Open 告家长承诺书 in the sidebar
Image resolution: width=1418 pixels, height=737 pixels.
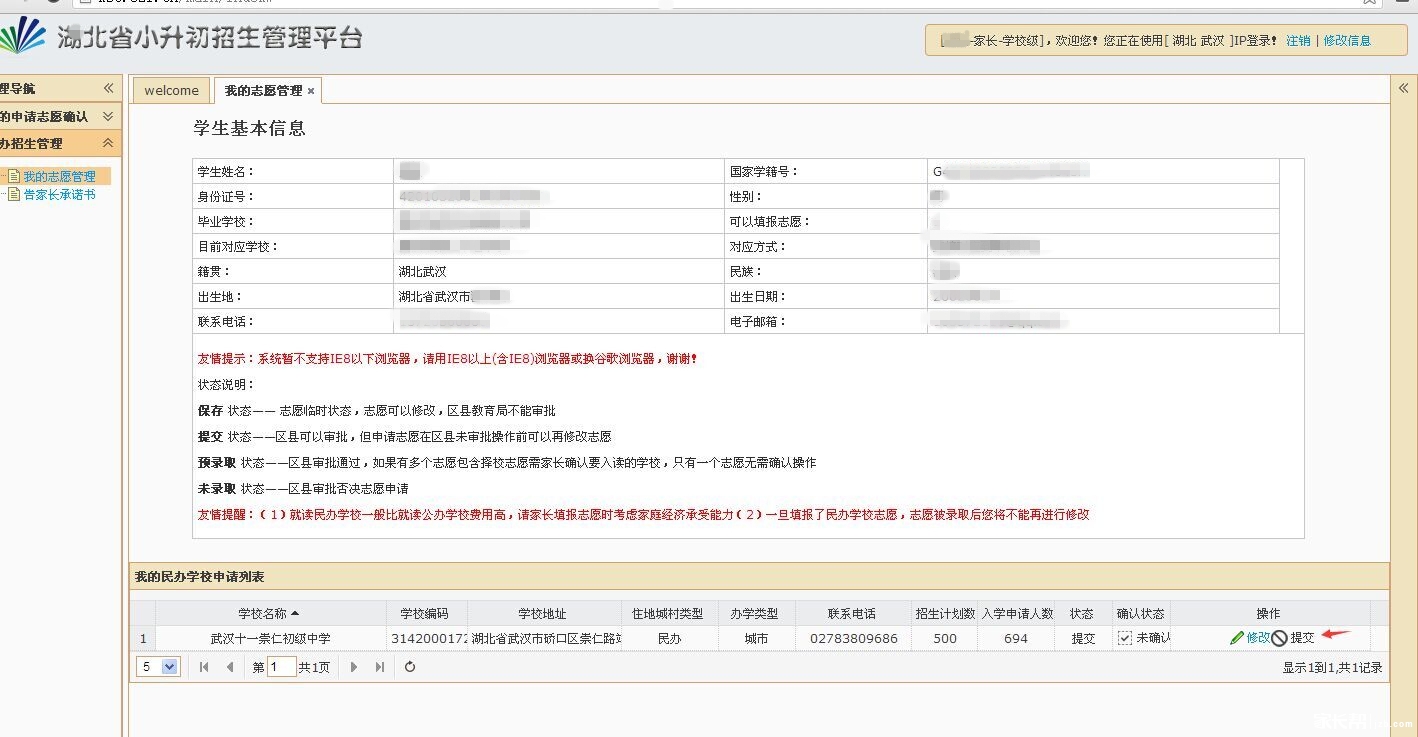(x=59, y=195)
